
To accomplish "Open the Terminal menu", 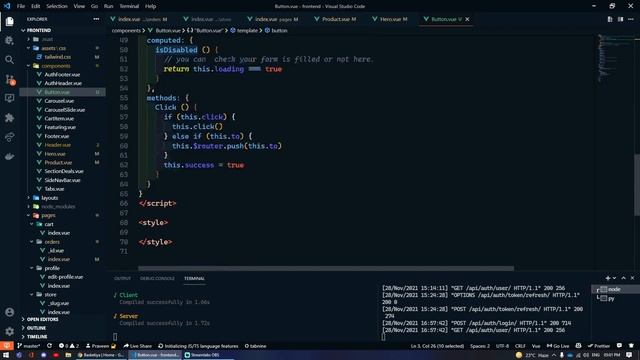I will pyautogui.click(x=129, y=6).
